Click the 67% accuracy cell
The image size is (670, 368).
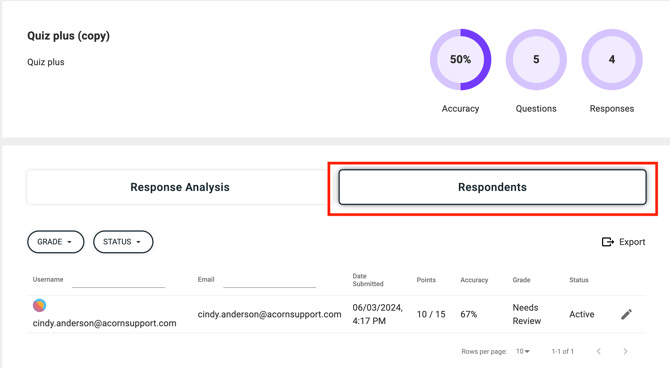point(469,314)
